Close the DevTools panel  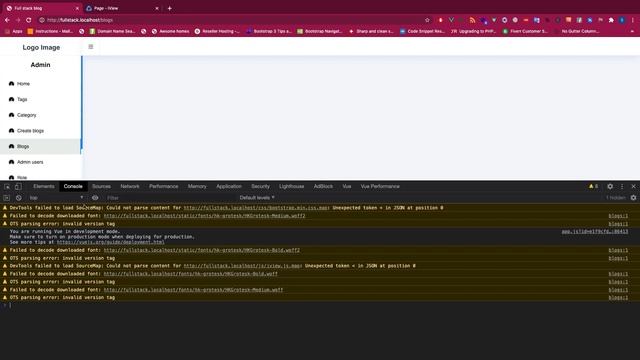tap(633, 186)
